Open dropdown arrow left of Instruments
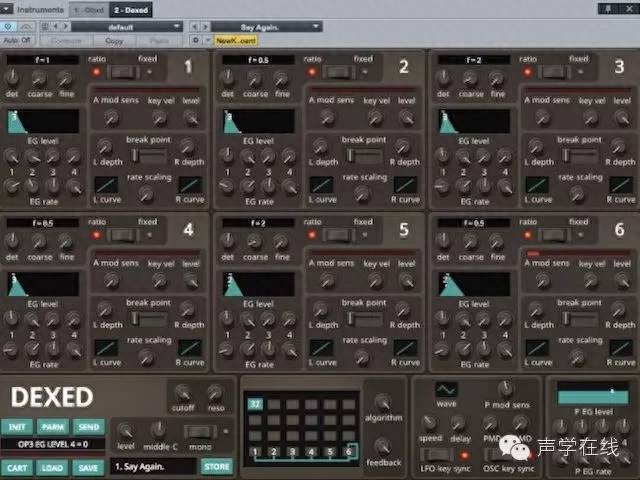This screenshot has height=480, width=640. [x=6, y=9]
